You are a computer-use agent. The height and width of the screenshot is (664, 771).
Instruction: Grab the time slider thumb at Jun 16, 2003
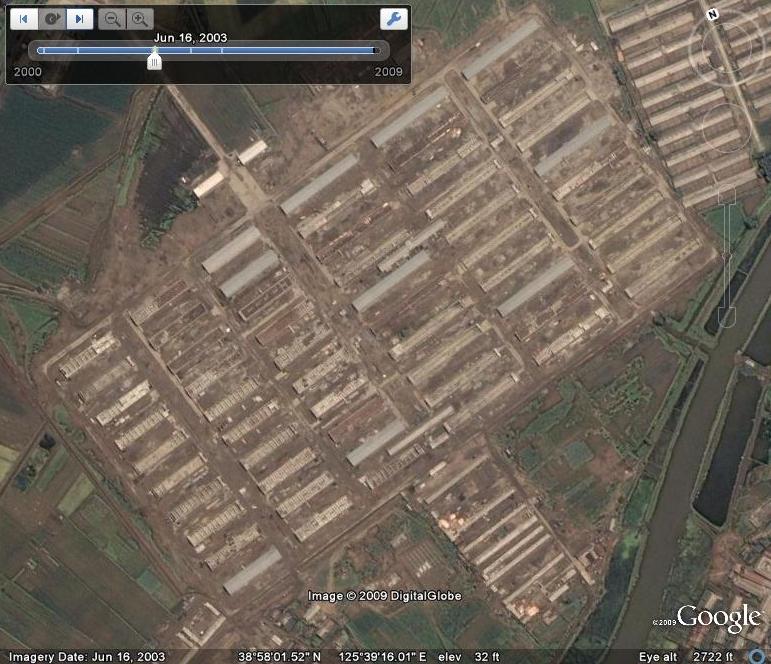tap(154, 61)
